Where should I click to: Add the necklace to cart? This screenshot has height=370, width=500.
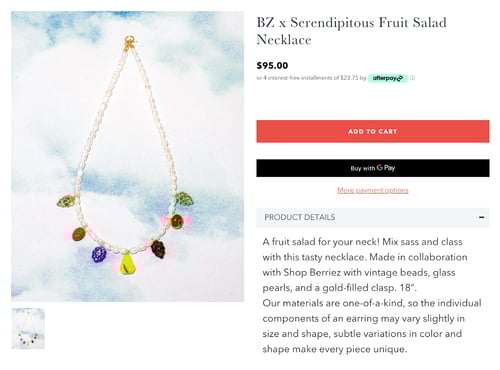[x=373, y=131]
